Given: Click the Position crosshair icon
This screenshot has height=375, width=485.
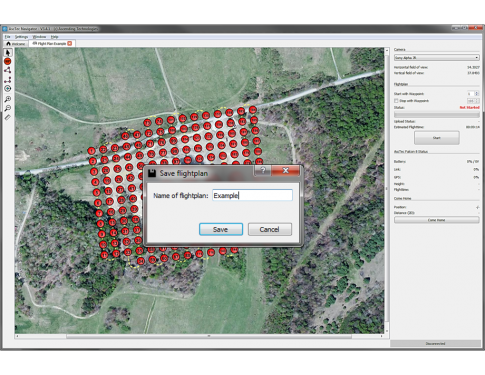Looking at the screenshot, I should click(478, 207).
